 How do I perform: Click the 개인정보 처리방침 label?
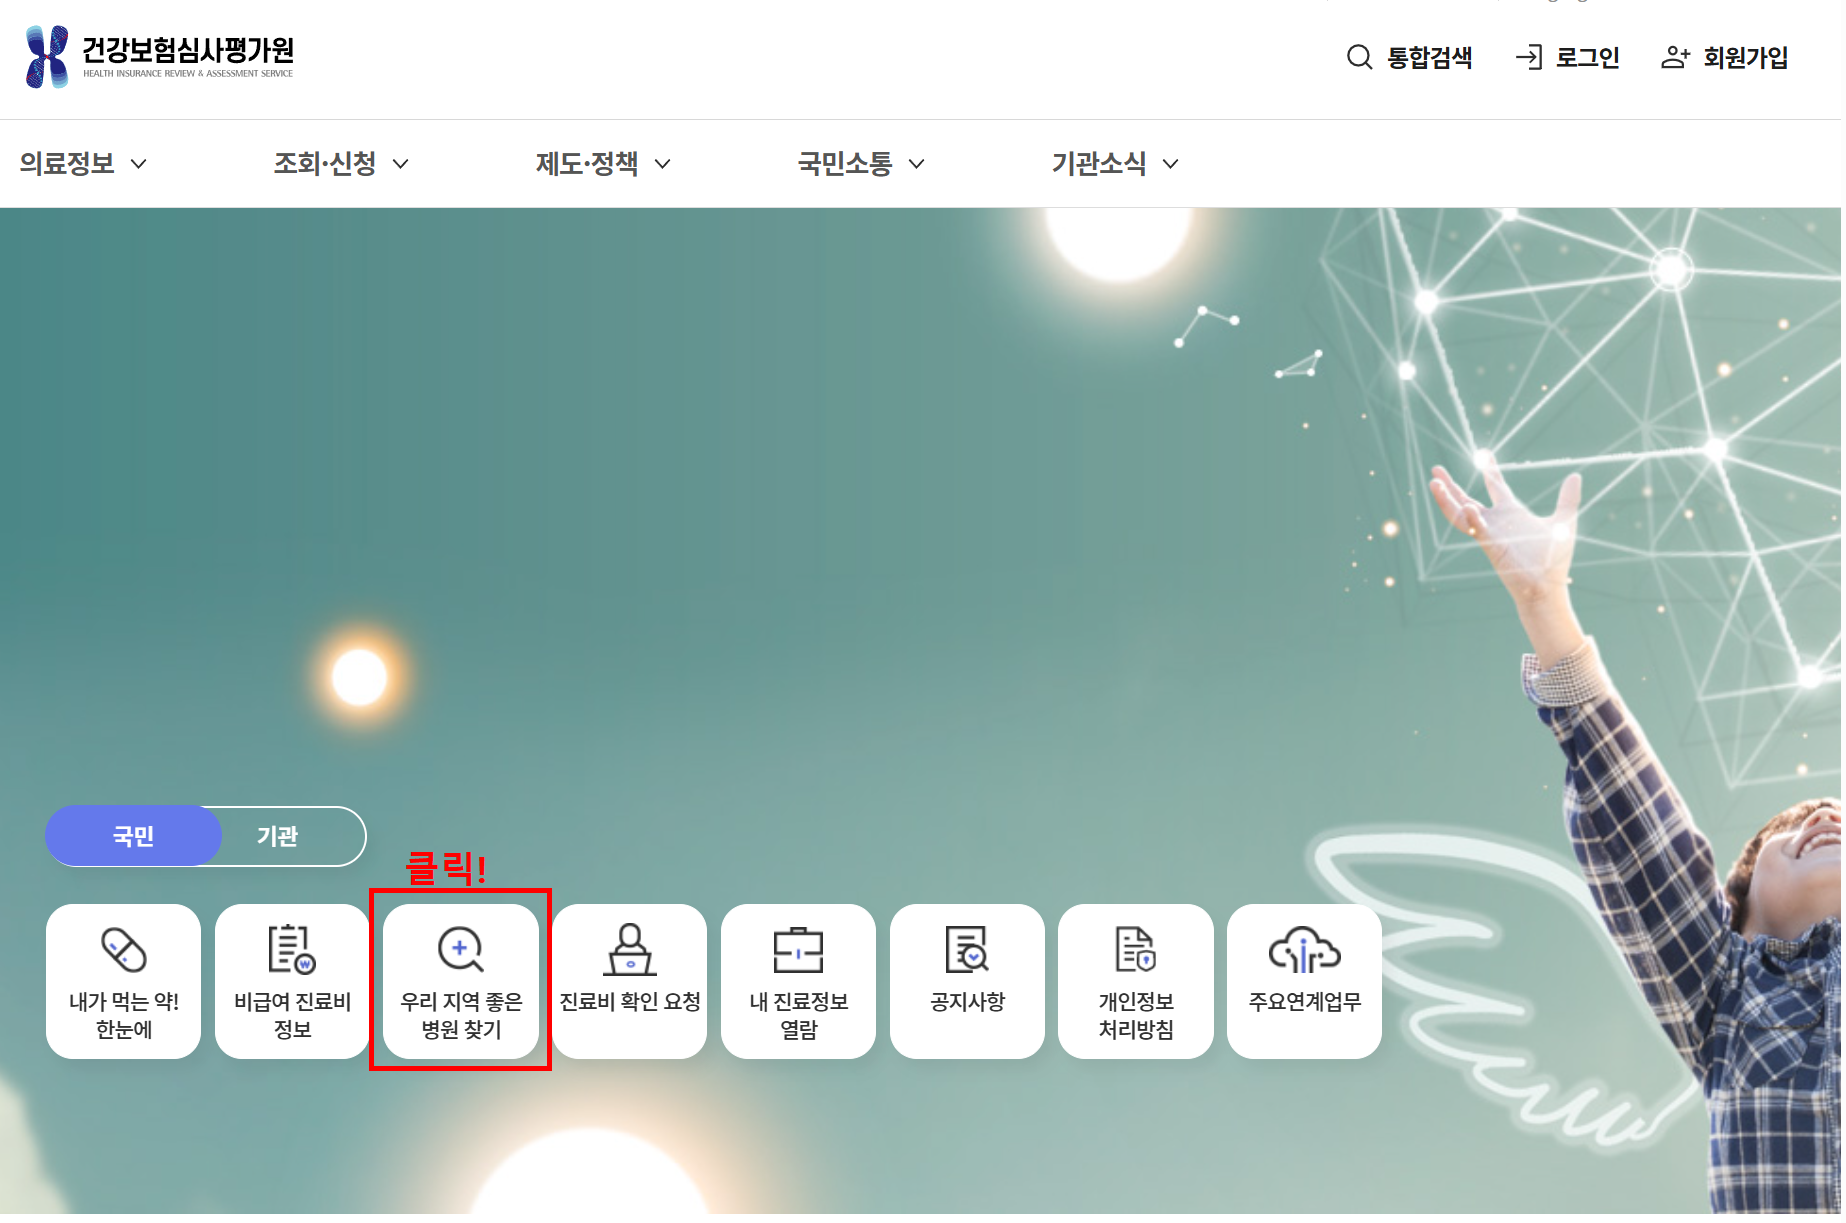(1136, 1015)
